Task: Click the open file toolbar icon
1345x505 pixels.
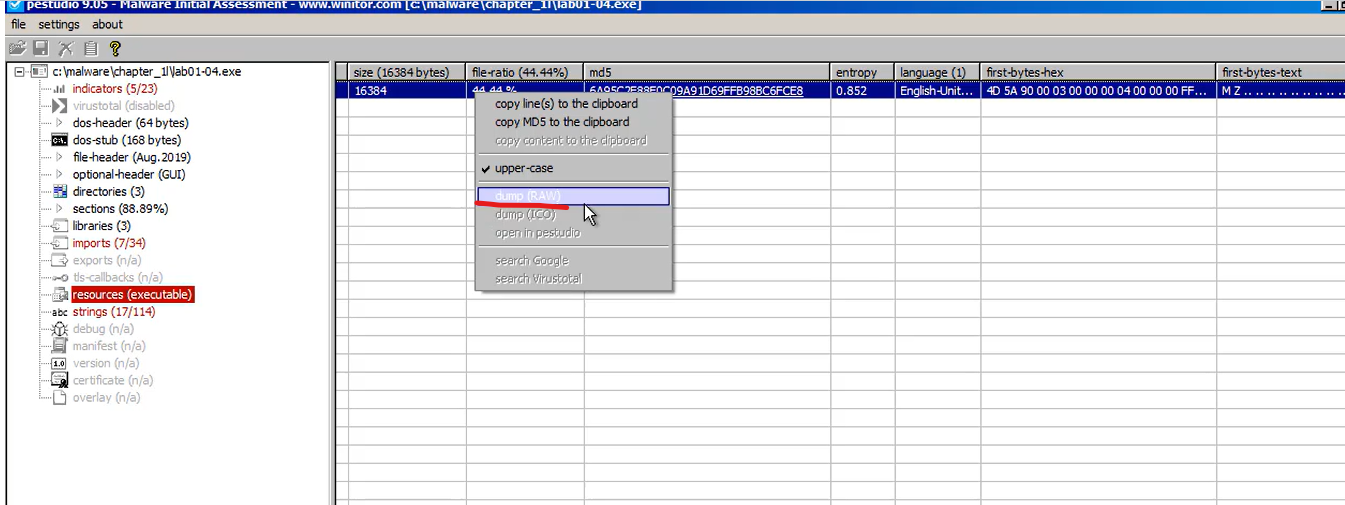Action: click(16, 48)
